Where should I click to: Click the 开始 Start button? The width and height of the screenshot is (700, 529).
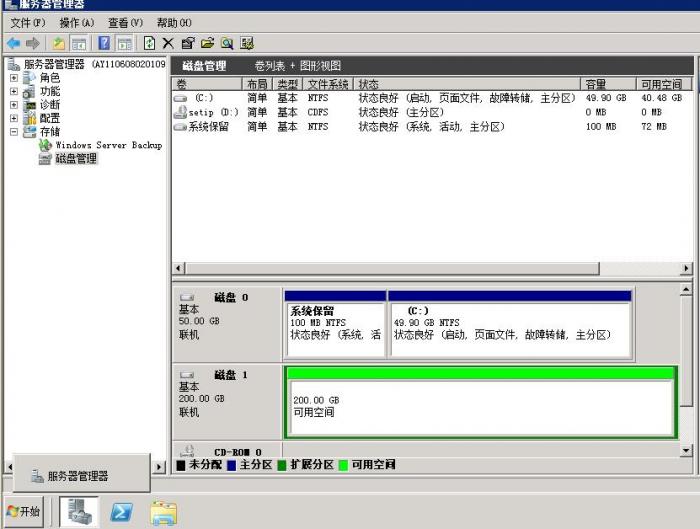[24, 511]
